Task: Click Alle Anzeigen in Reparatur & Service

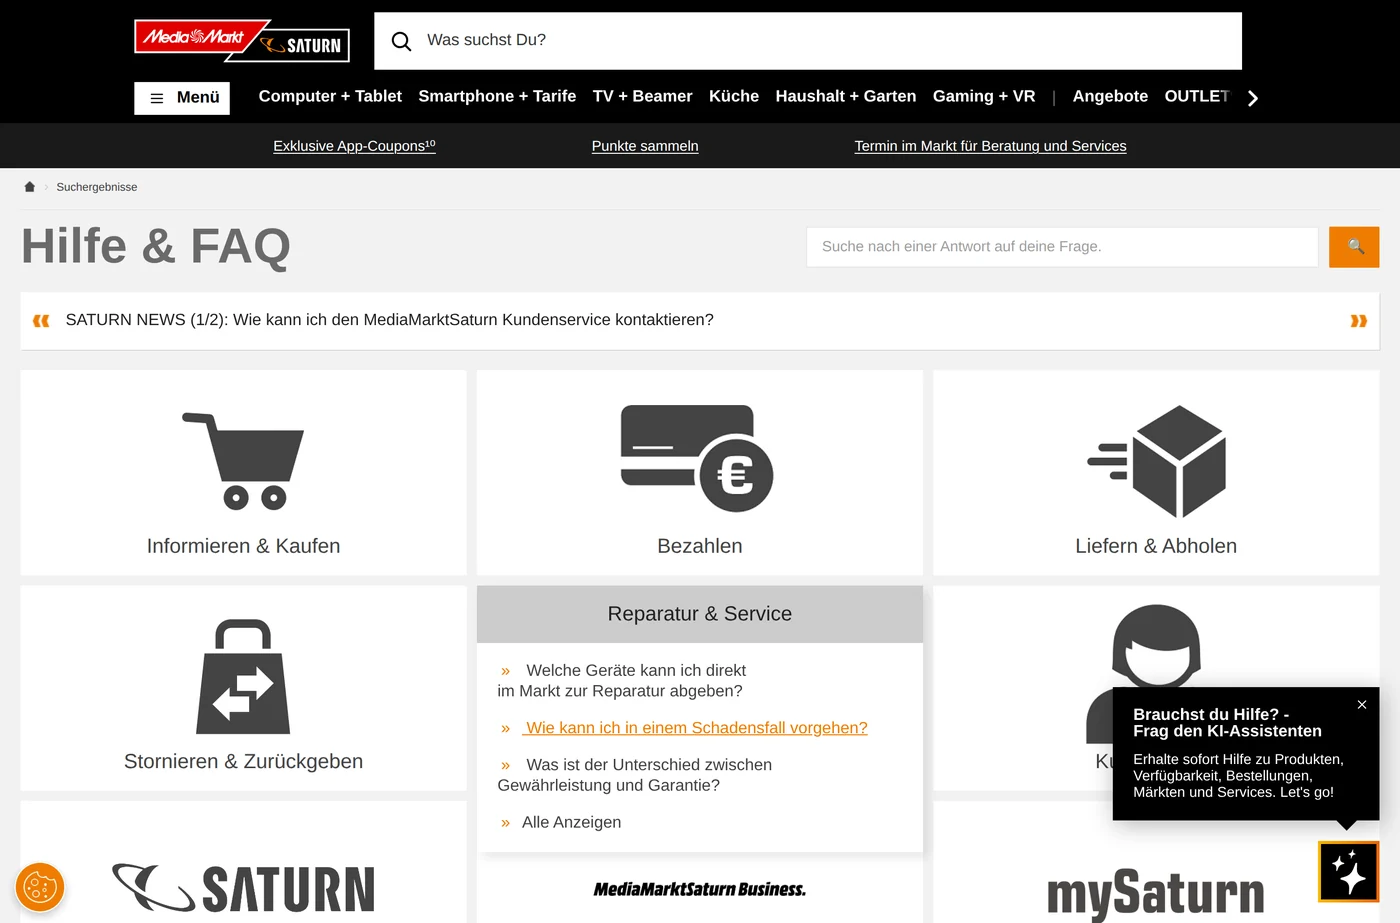Action: point(571,822)
